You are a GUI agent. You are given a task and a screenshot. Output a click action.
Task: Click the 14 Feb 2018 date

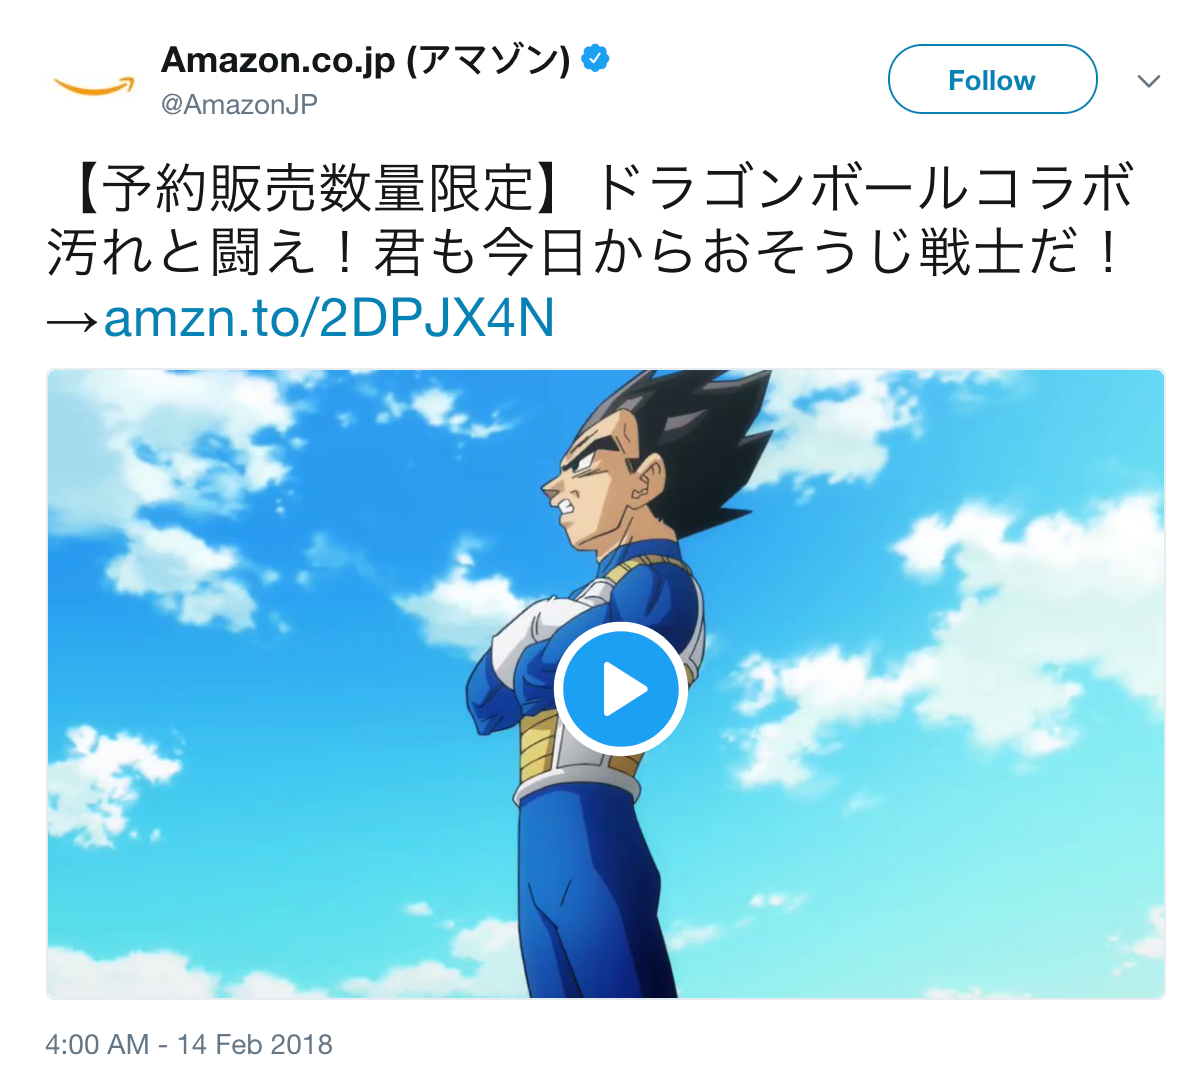point(255,1044)
